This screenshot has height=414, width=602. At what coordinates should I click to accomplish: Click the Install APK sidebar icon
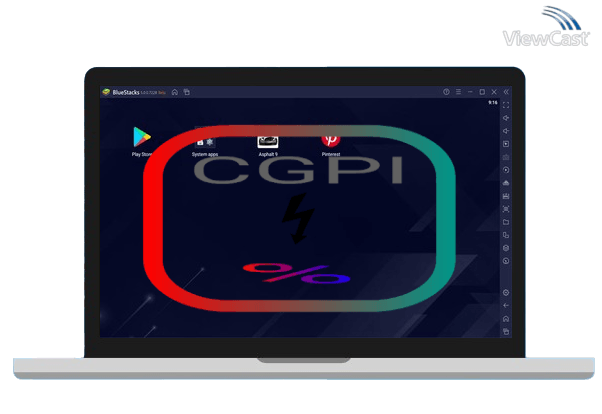(506, 183)
